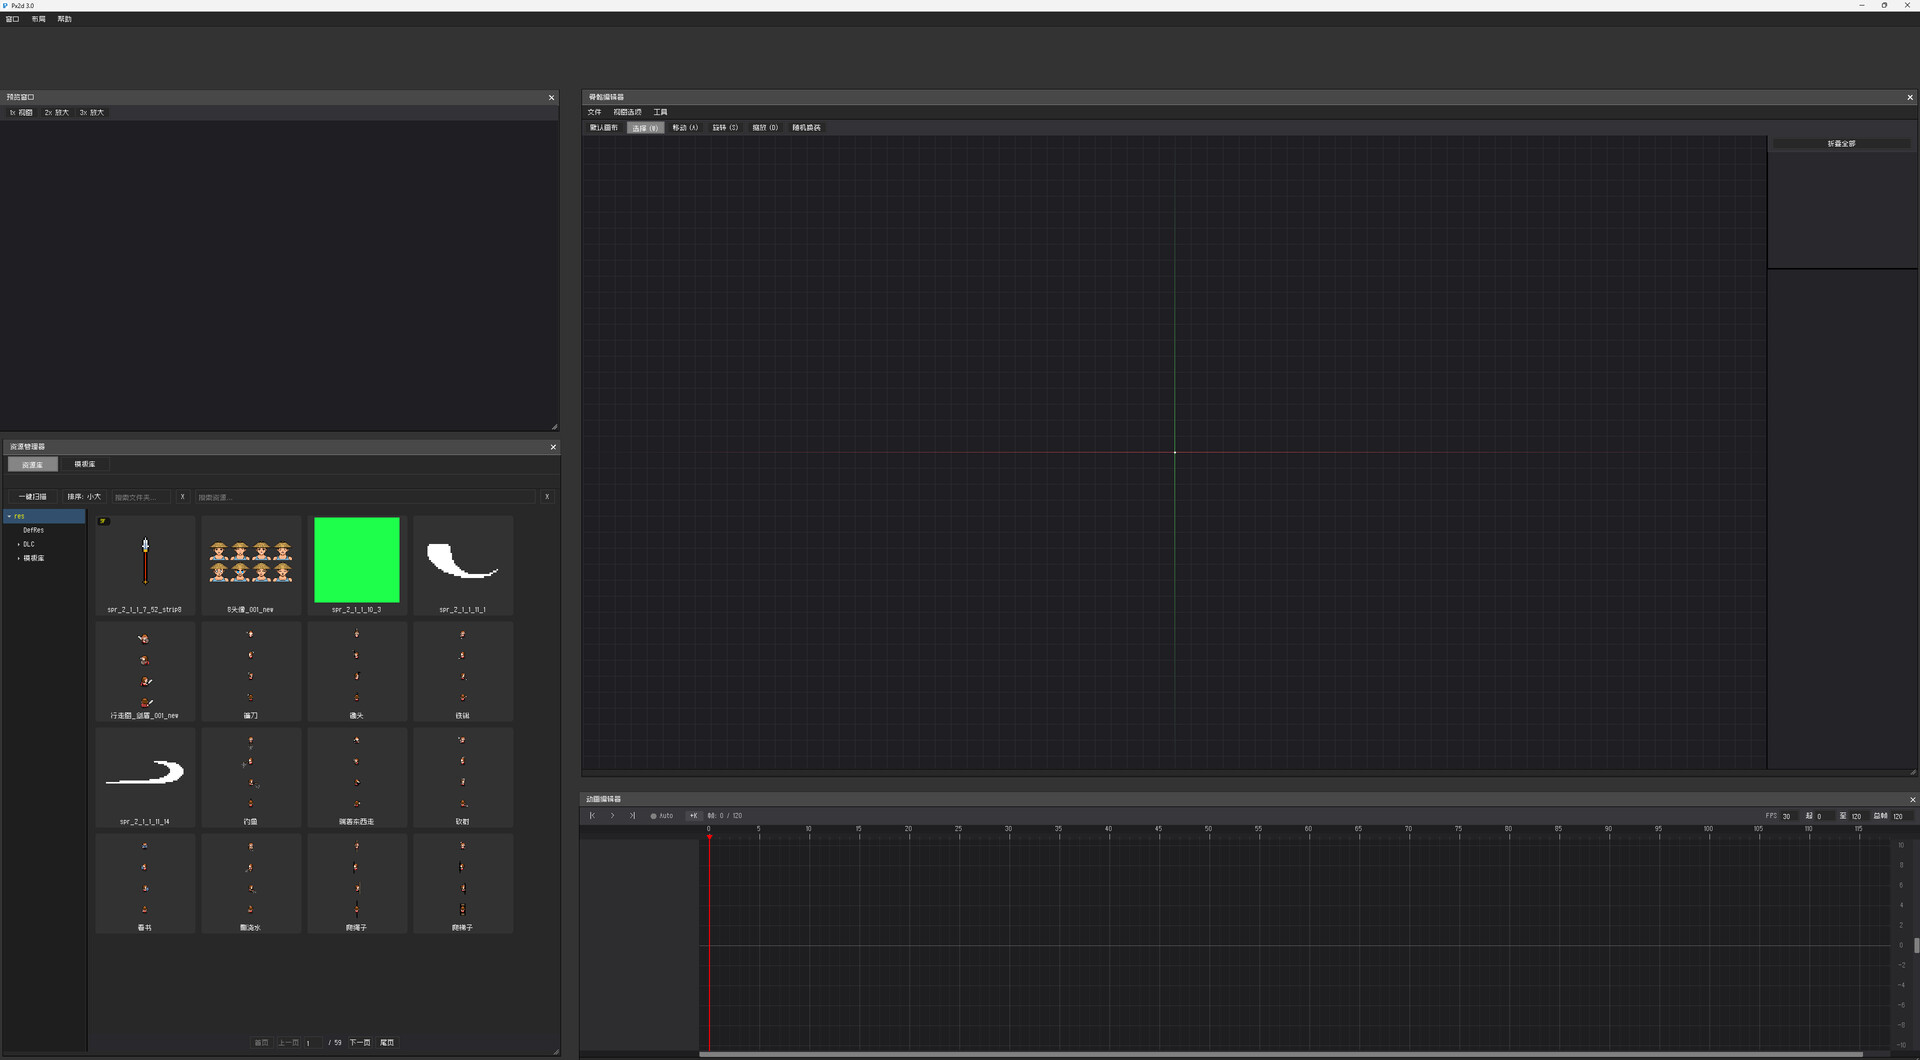
Task: Click the 折叠全部 button in the right panel
Action: [1841, 144]
